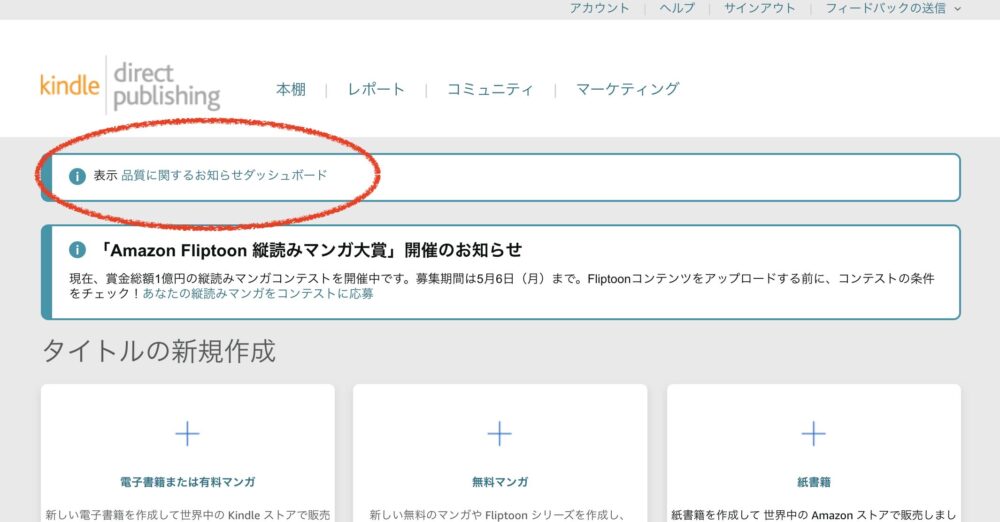Open the 本棚 tab
Viewport: 1000px width, 522px height.
tap(290, 89)
